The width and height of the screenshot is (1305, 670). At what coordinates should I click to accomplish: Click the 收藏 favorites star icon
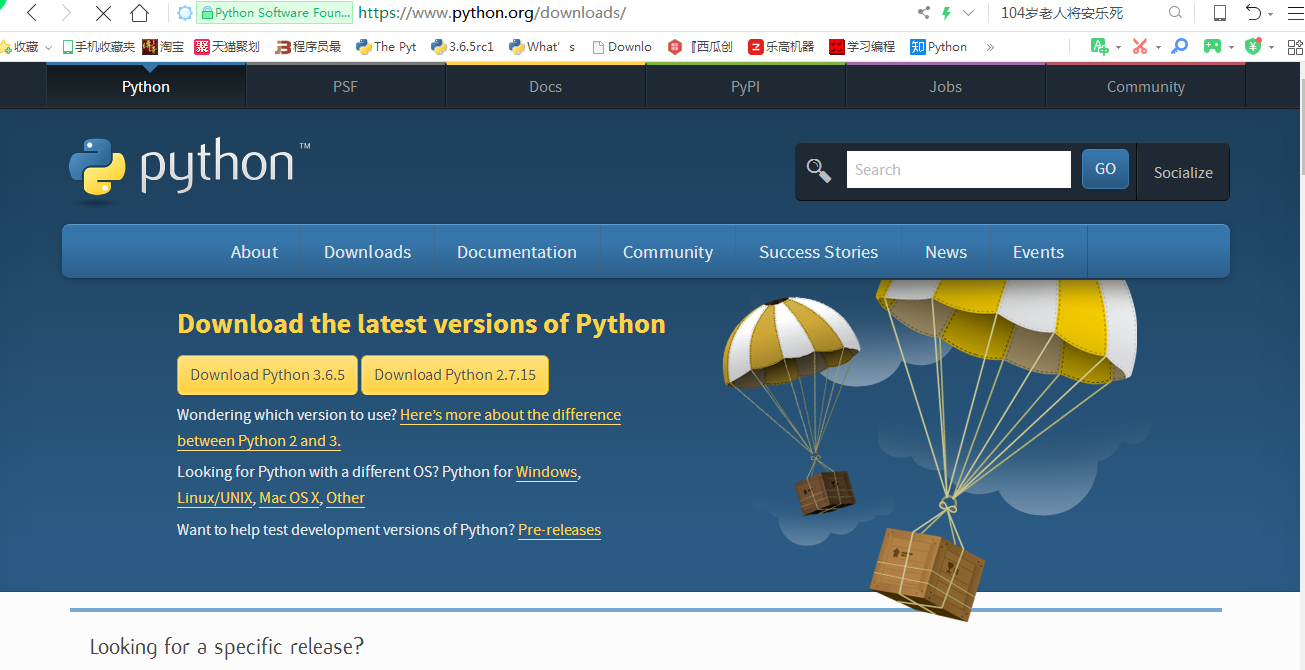tap(5, 46)
